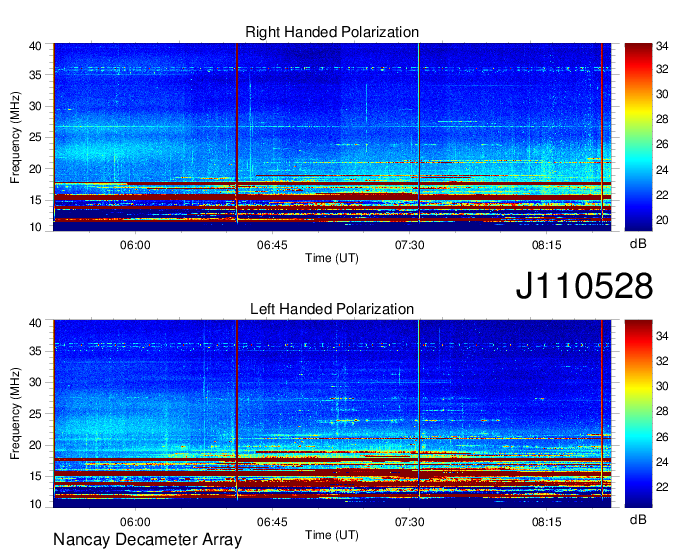
Task: Click the dB unit label under the top colorbar
Action: [x=638, y=244]
